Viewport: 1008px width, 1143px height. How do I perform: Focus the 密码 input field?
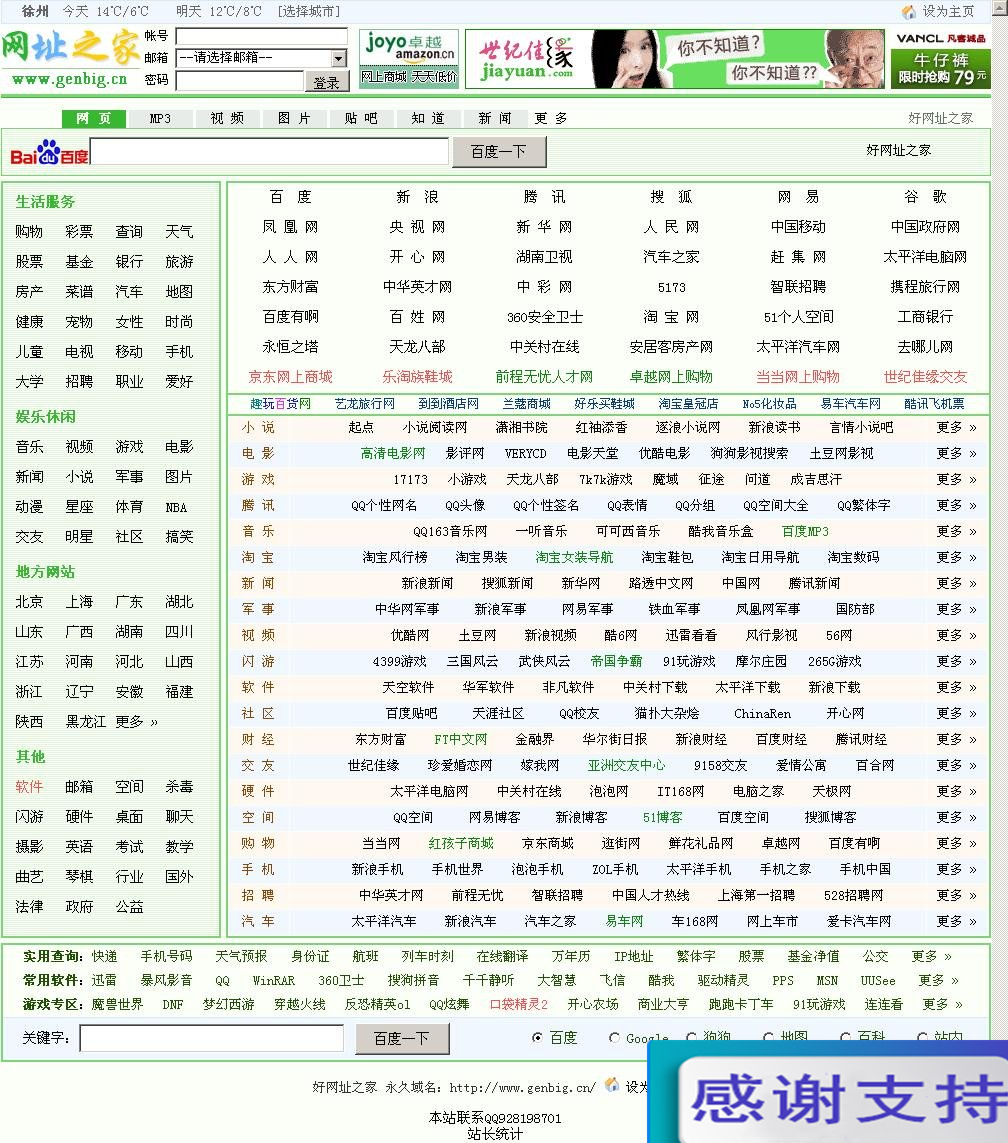(240, 81)
